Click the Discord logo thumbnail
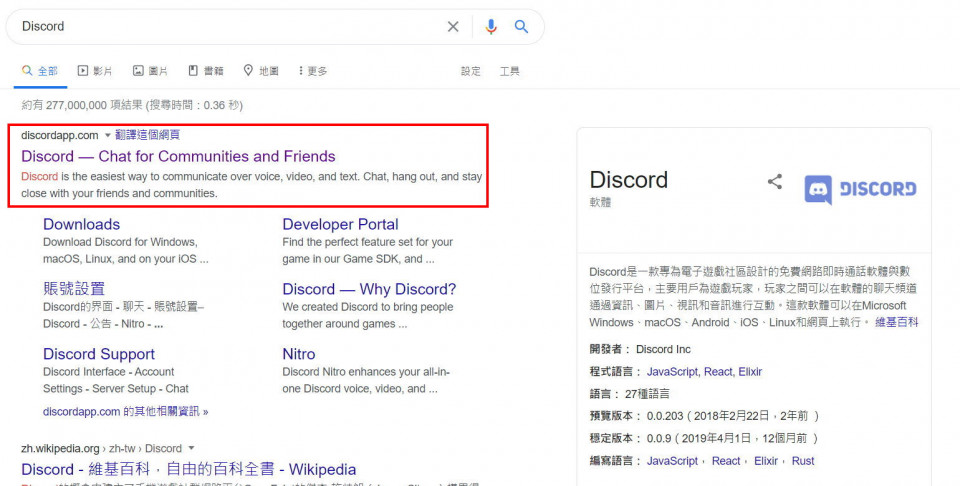The height and width of the screenshot is (486, 960). tap(860, 188)
